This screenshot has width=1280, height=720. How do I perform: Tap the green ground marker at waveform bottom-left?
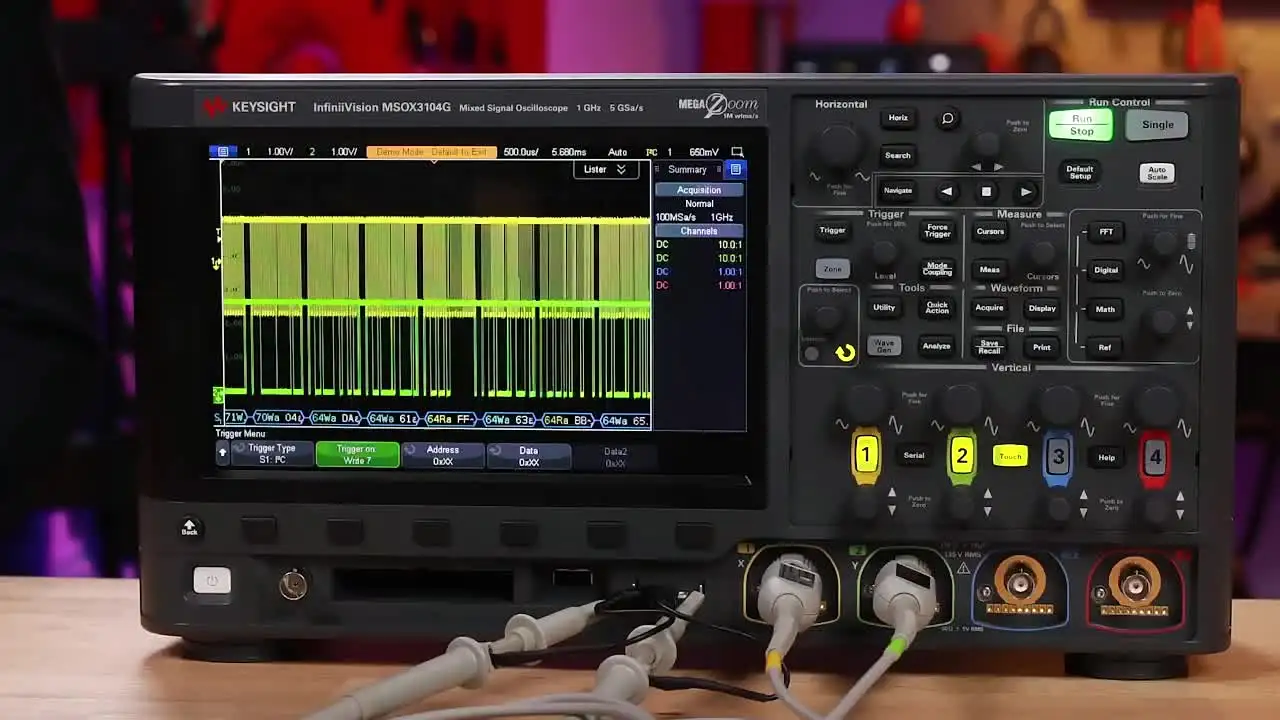click(218, 396)
